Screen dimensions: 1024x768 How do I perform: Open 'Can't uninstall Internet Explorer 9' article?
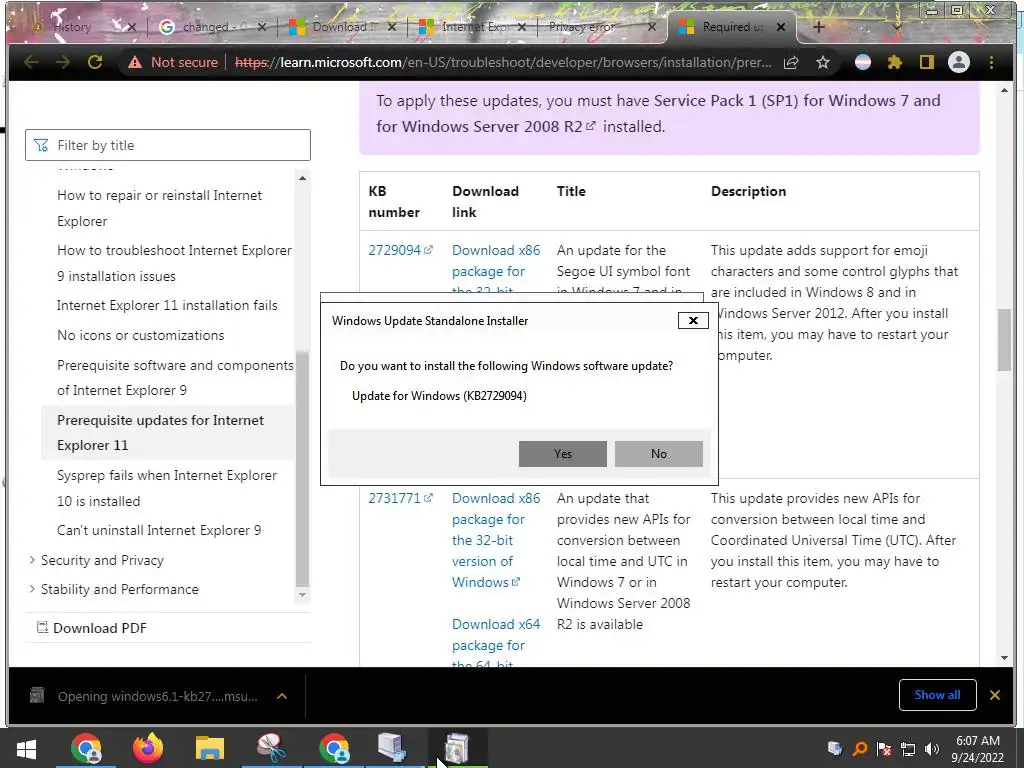coord(159,530)
